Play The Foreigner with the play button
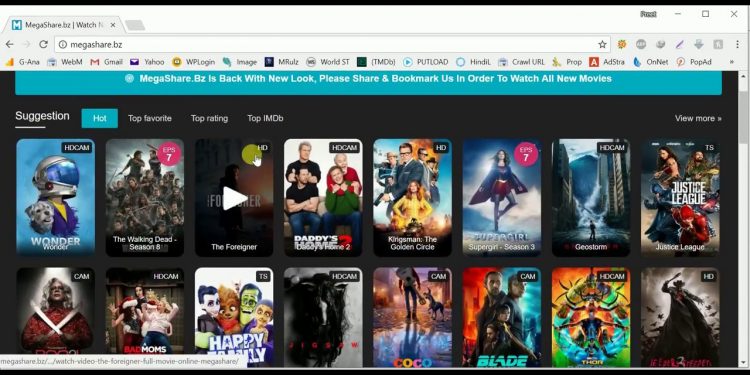Screen dimensions: 750x375 [234, 198]
